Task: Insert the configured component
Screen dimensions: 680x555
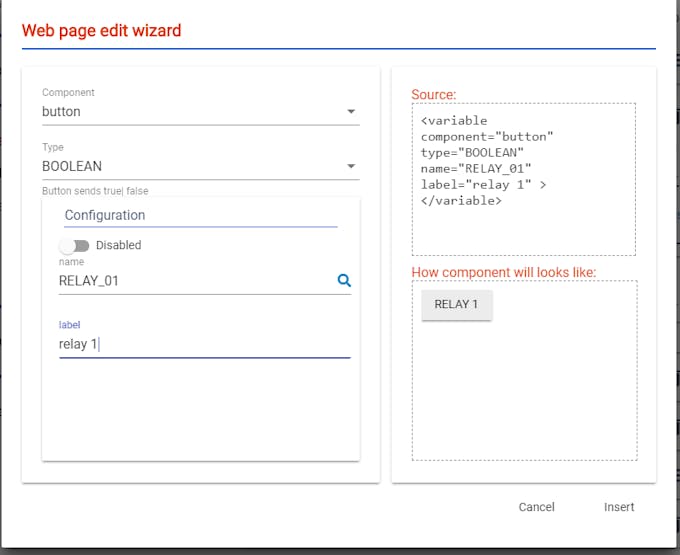Action: coord(619,507)
